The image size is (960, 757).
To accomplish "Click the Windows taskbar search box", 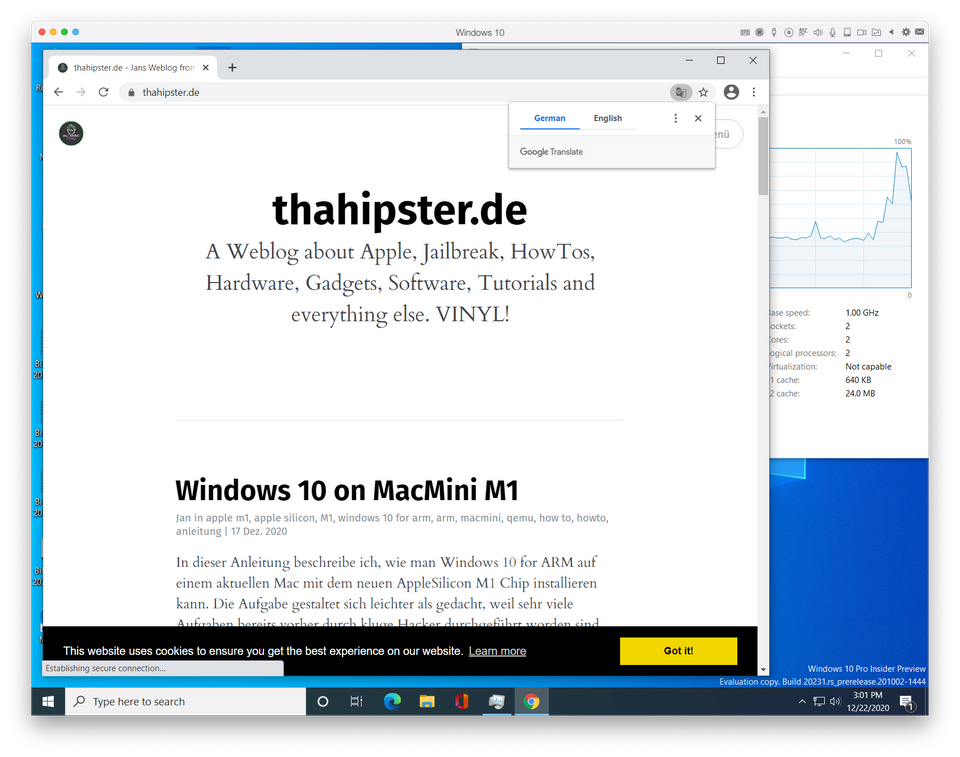I will [185, 702].
